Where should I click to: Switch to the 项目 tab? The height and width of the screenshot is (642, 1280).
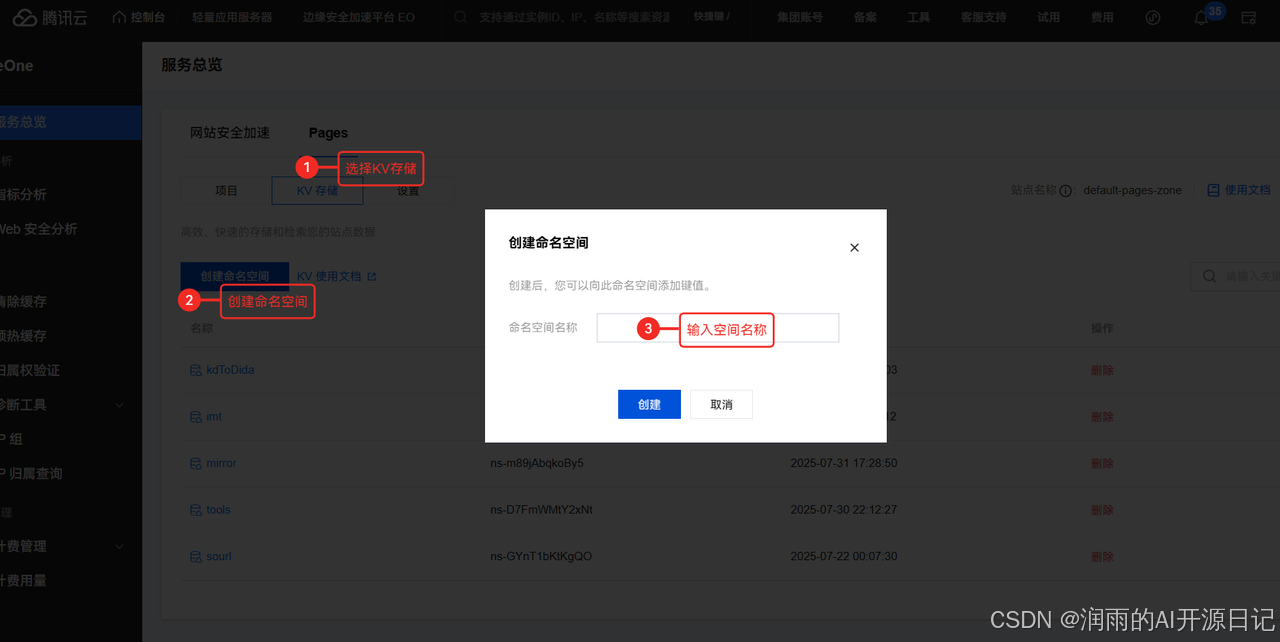226,190
